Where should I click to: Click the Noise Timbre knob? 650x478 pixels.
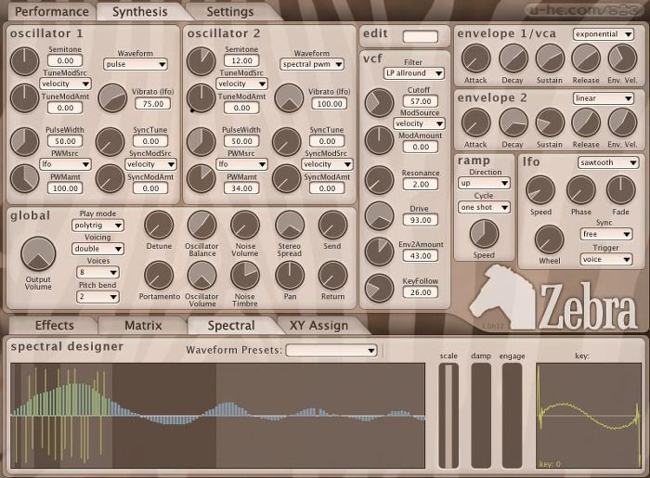point(246,275)
